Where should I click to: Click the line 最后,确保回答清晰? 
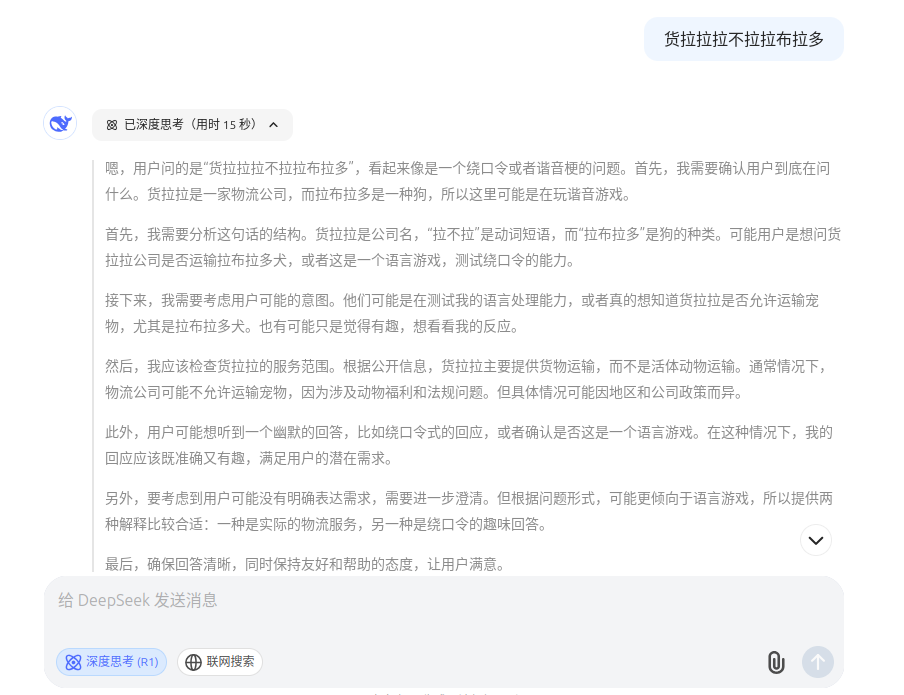[307, 564]
